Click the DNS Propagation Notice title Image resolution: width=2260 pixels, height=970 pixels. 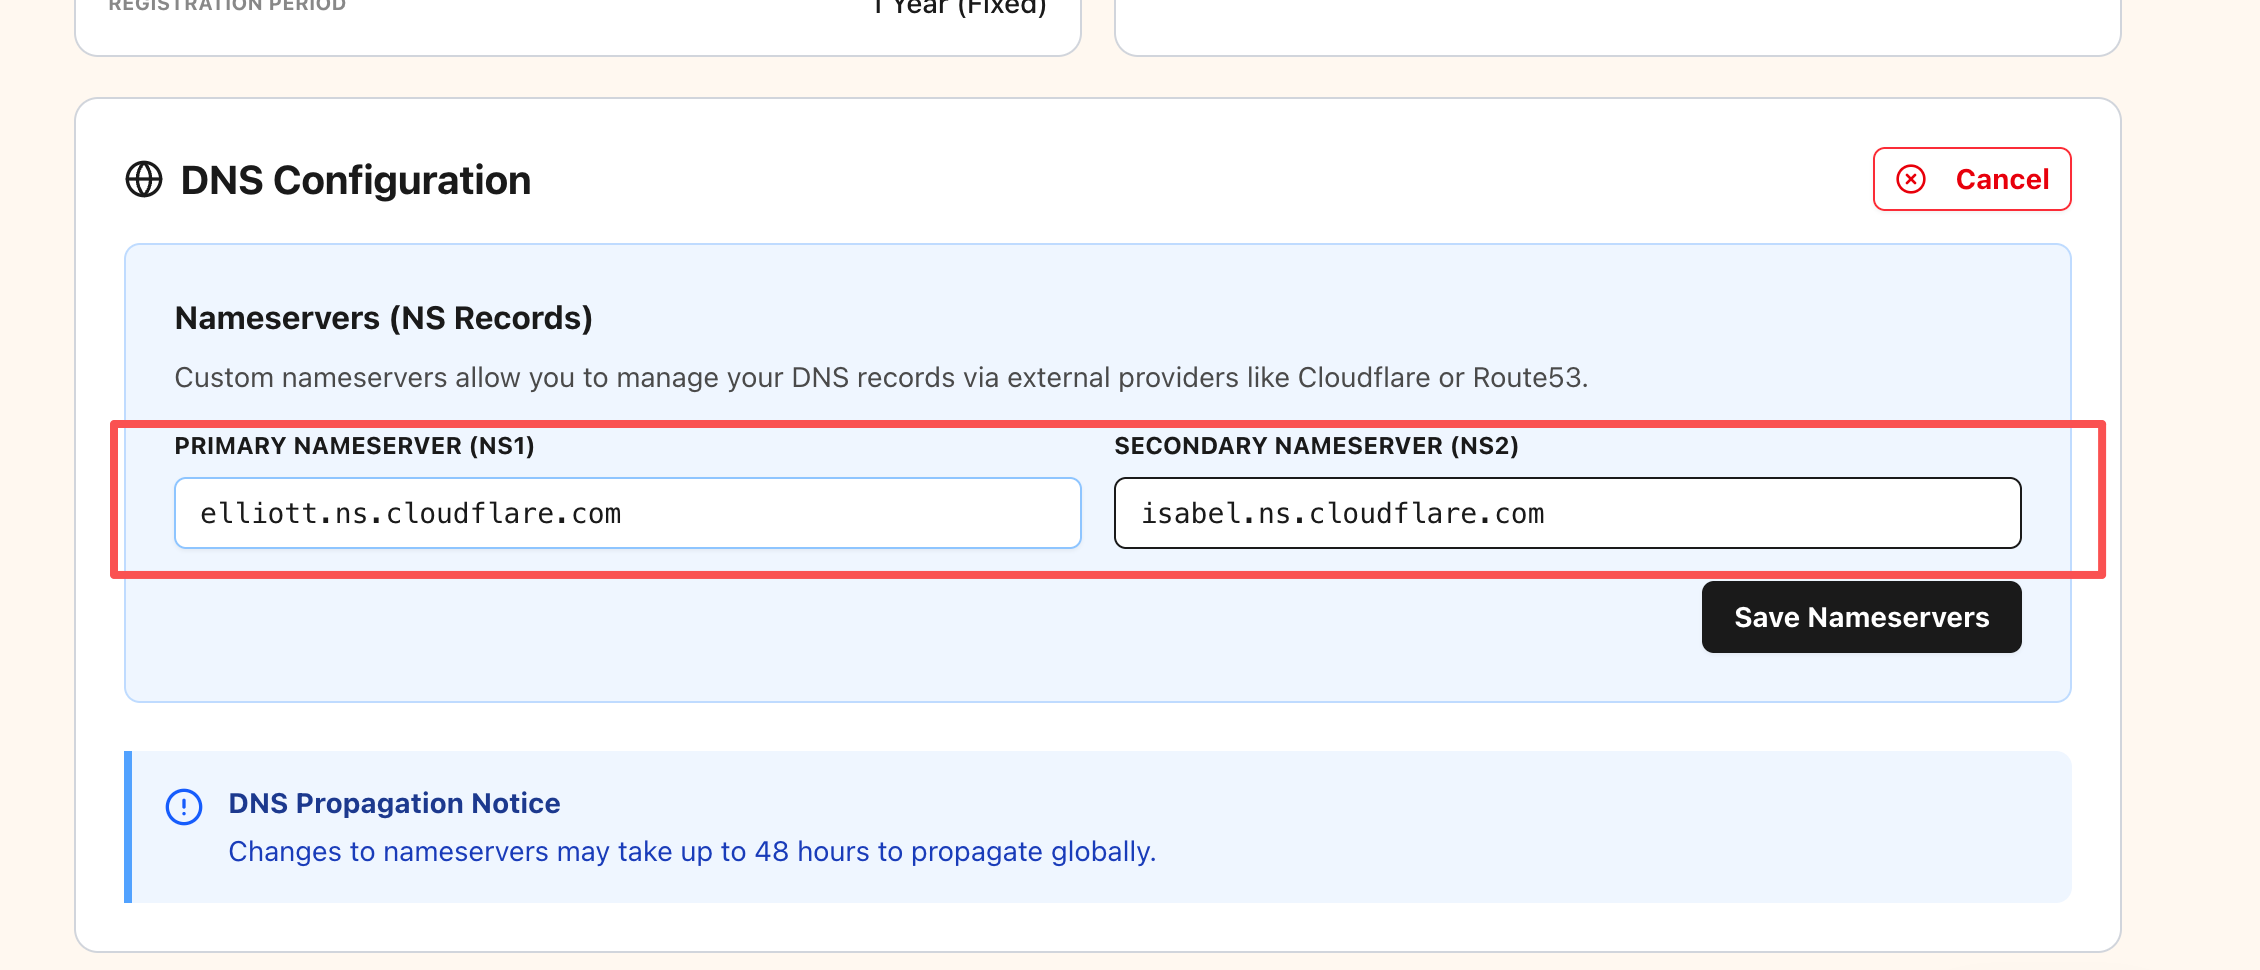[394, 803]
